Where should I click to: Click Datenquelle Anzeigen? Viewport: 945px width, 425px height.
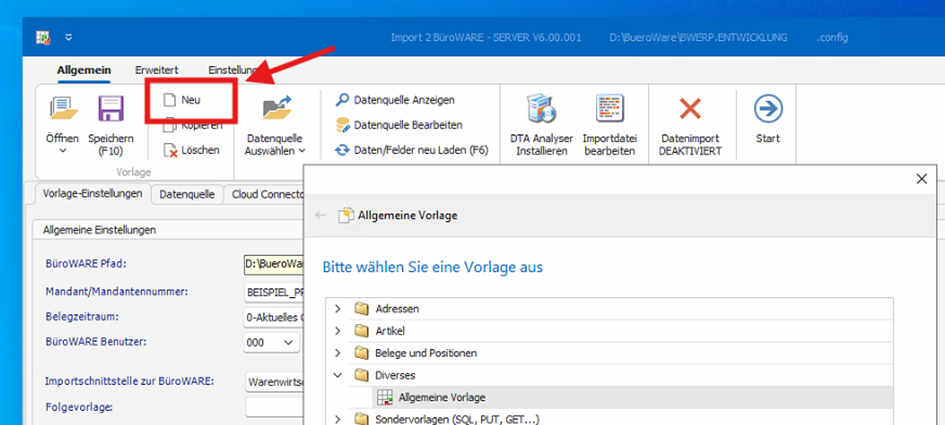(x=395, y=99)
